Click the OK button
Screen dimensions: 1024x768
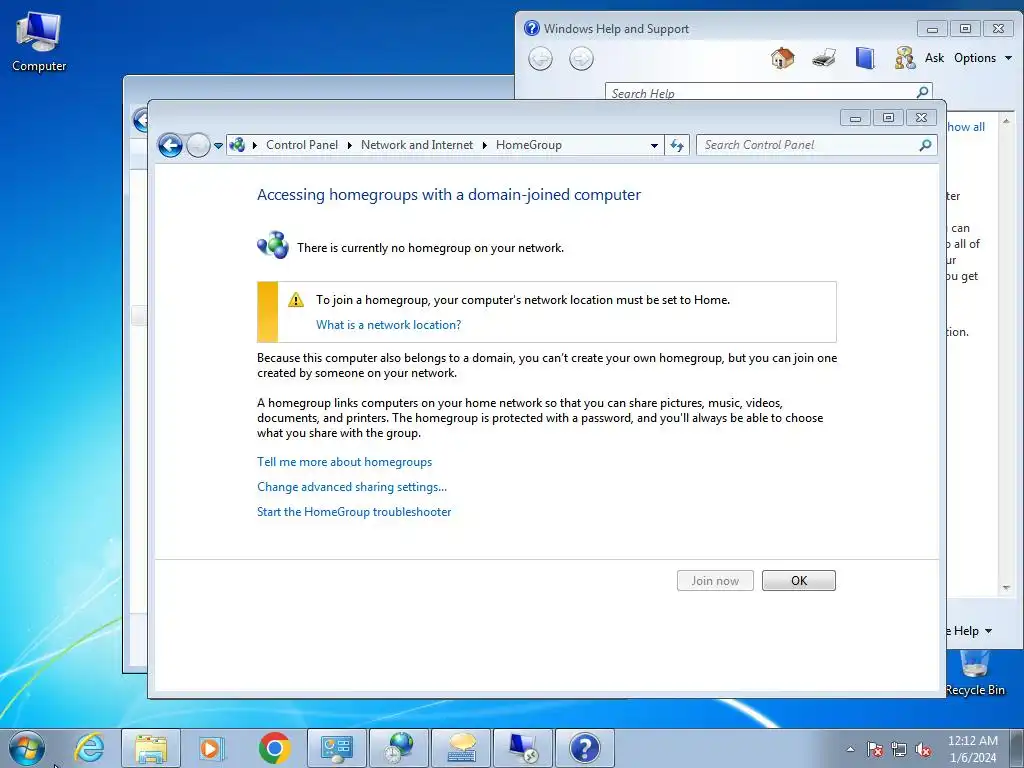[x=799, y=581]
